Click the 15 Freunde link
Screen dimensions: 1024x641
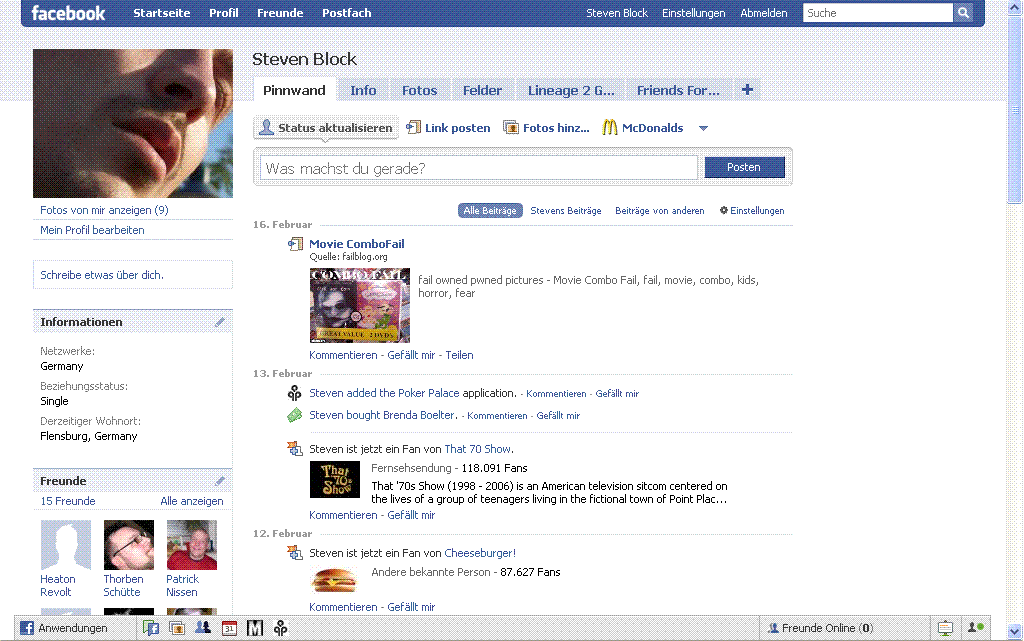point(68,501)
